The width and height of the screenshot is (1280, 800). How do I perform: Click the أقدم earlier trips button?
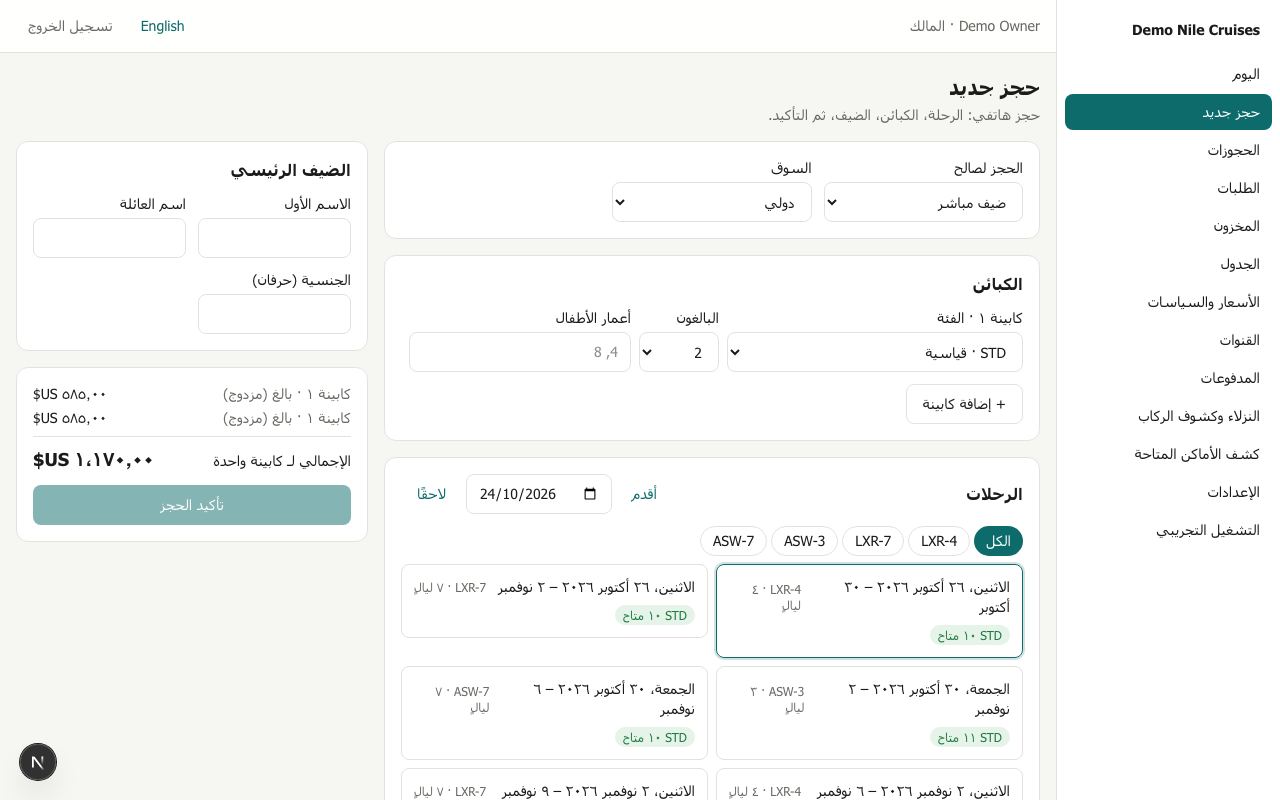(644, 494)
